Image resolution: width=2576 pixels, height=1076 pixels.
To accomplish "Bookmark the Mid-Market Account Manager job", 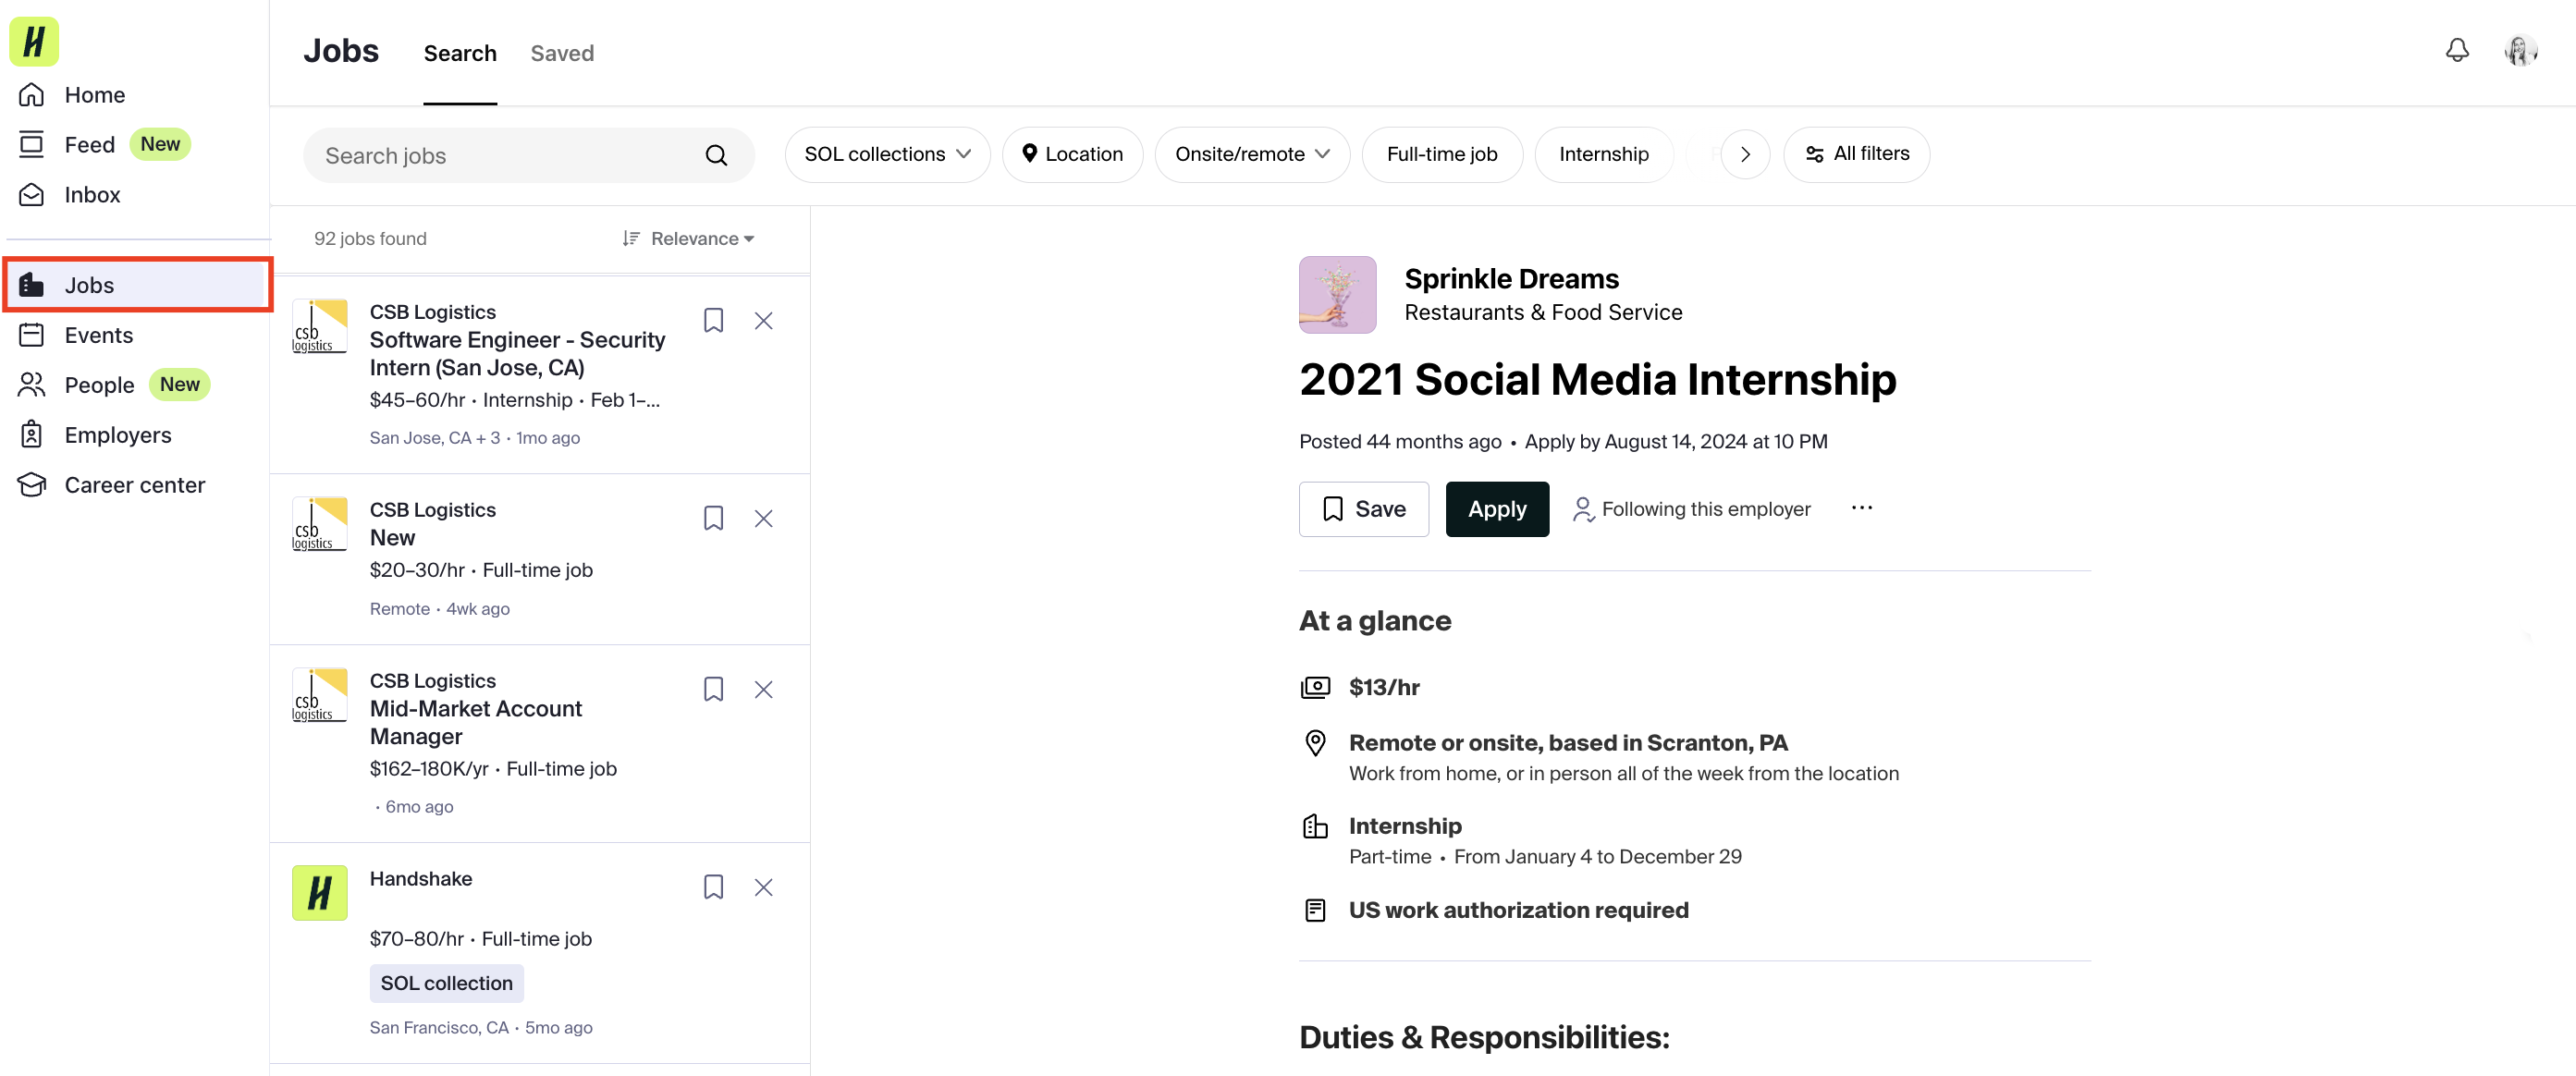I will pyautogui.click(x=713, y=689).
